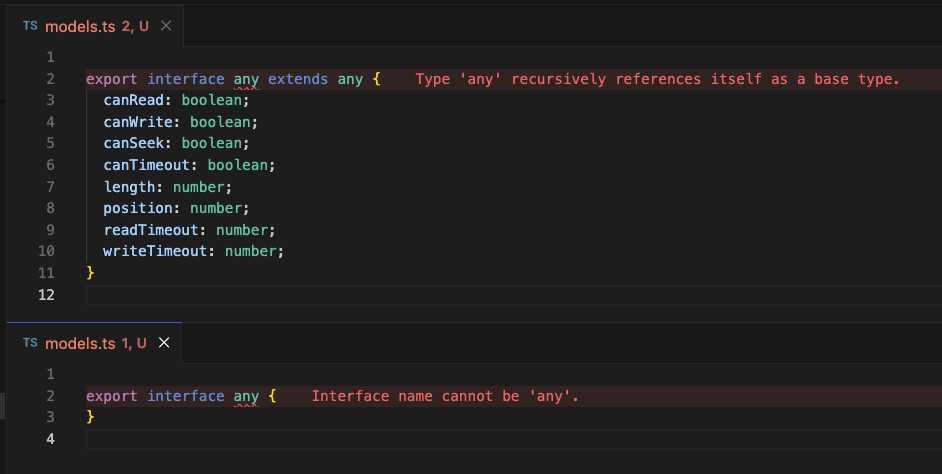Activate the models.ts 1, U tab
Image resolution: width=942 pixels, height=474 pixels.
(x=80, y=343)
